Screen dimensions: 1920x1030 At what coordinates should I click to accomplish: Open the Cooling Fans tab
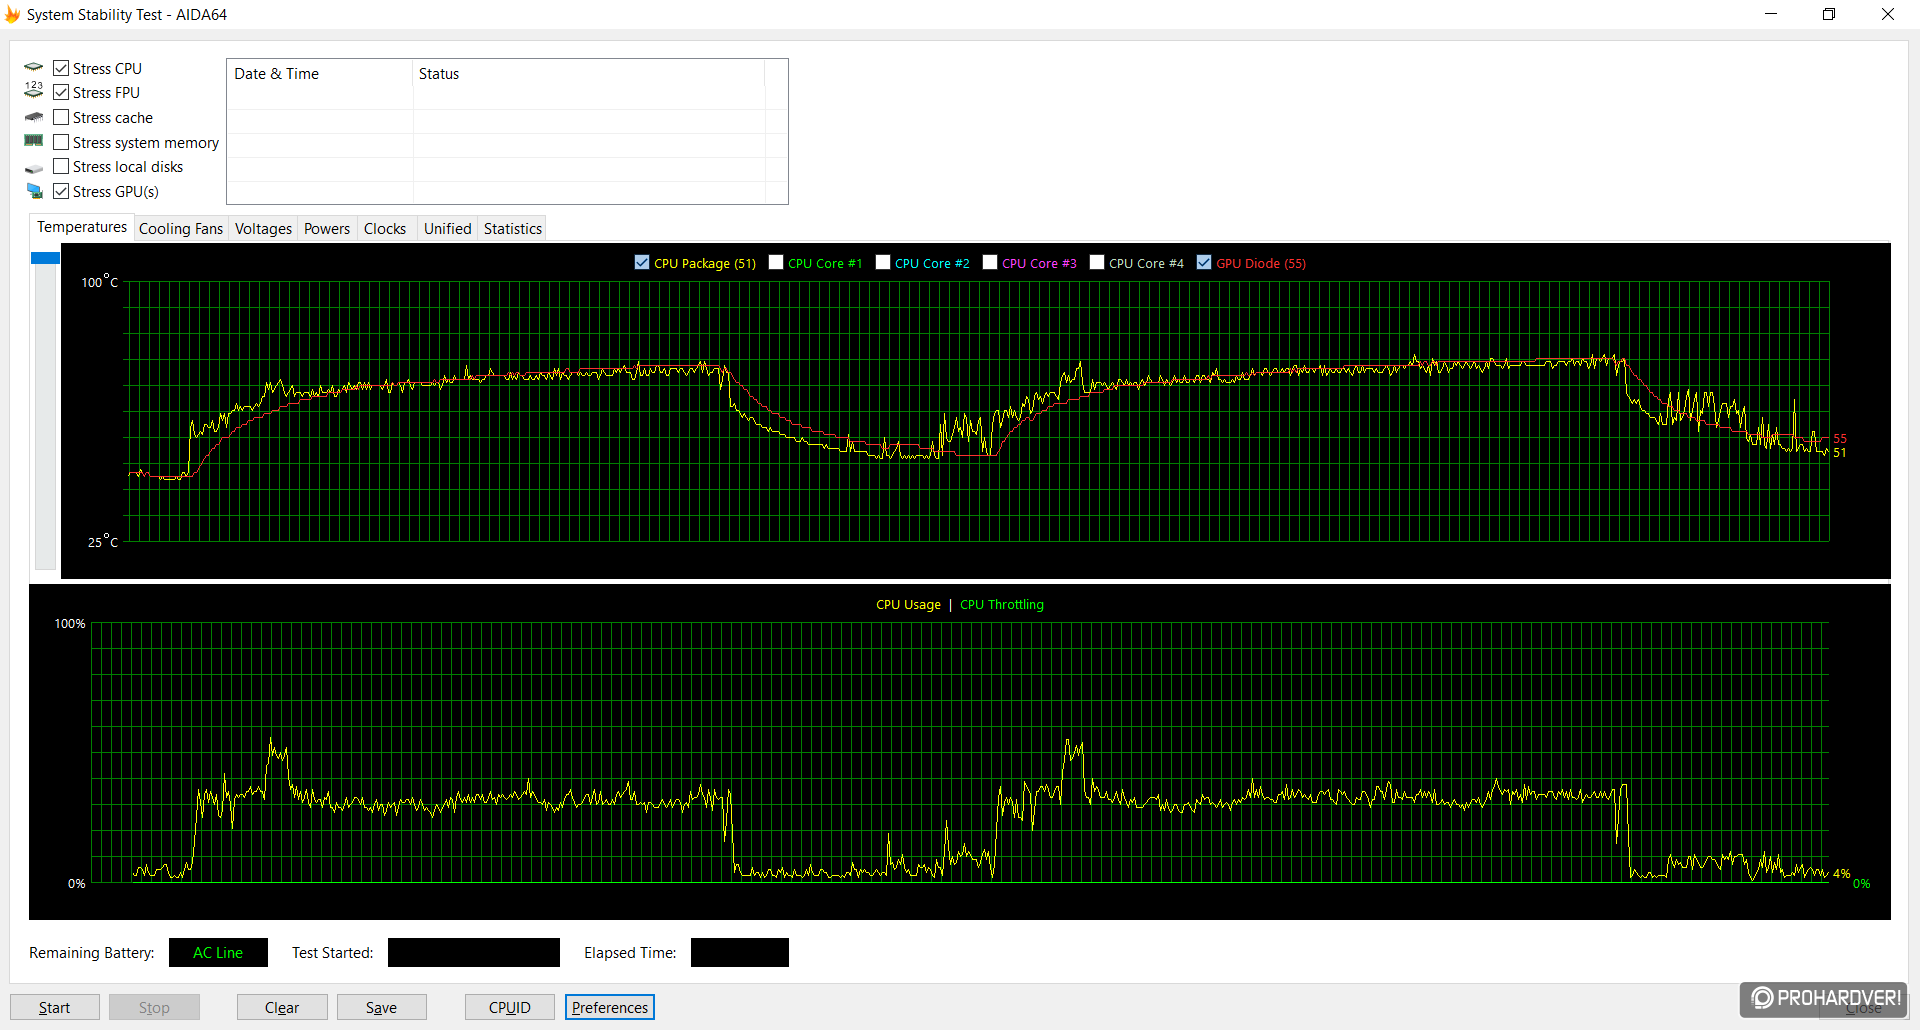[x=181, y=229]
